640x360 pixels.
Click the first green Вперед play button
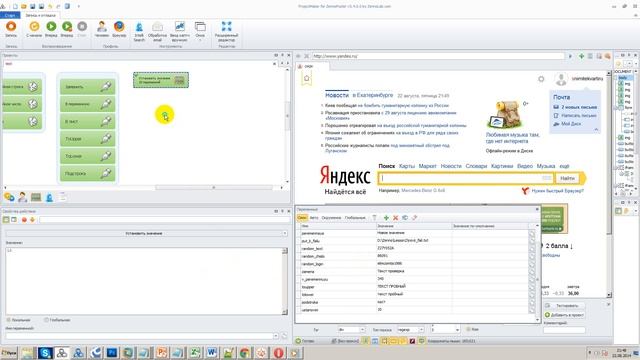click(51, 29)
